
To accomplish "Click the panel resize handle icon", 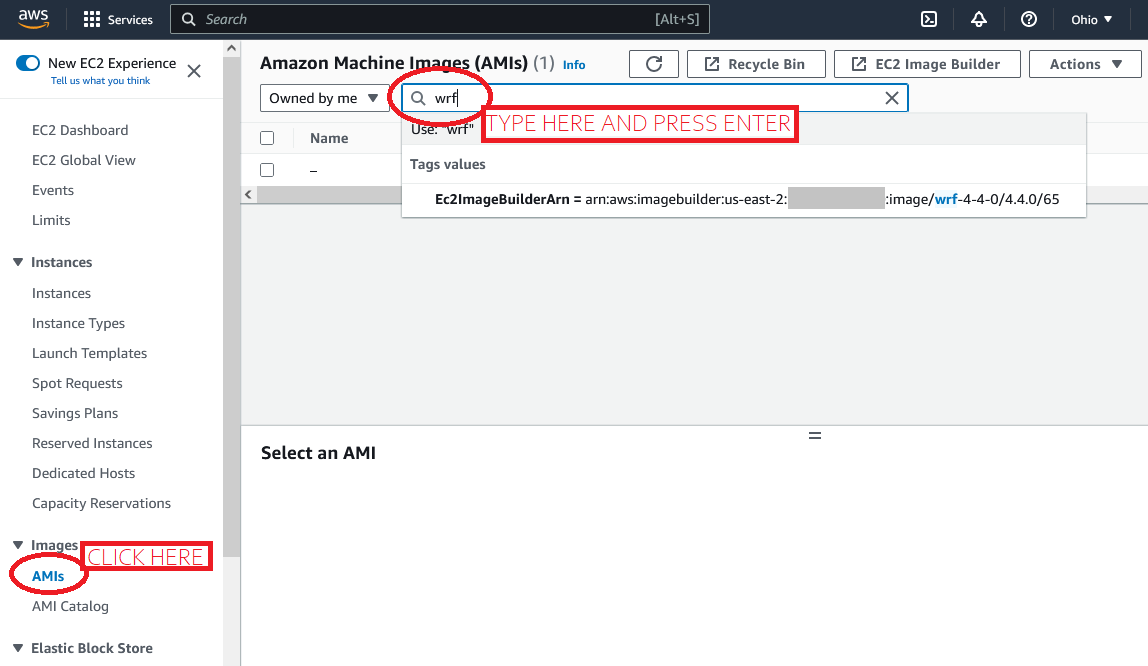I will point(815,435).
